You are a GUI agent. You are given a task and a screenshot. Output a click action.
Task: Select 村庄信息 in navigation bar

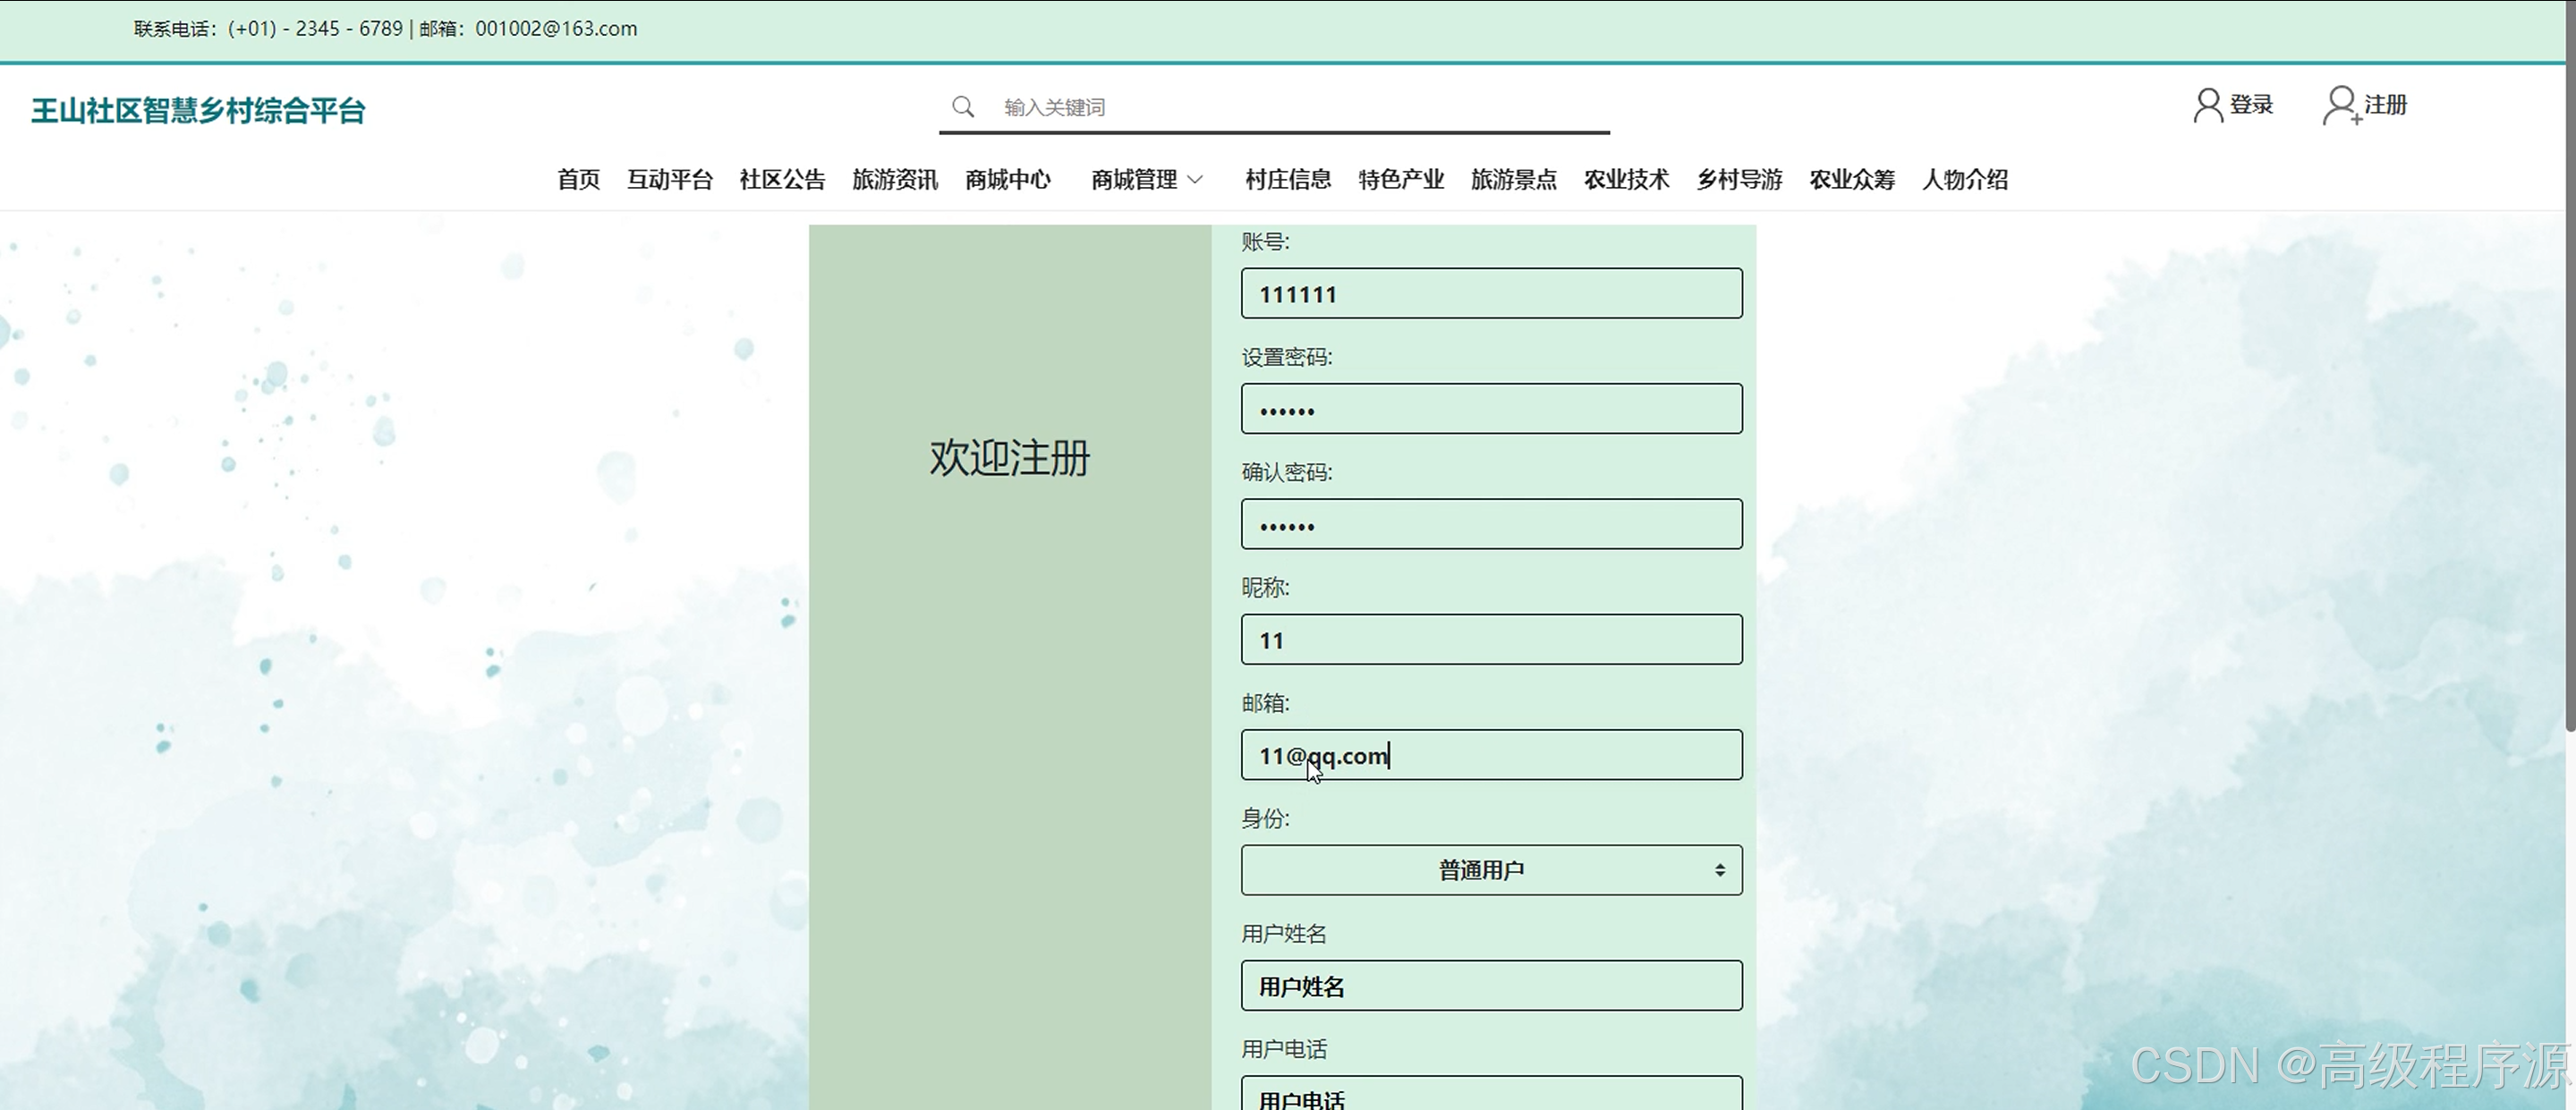tap(1288, 180)
